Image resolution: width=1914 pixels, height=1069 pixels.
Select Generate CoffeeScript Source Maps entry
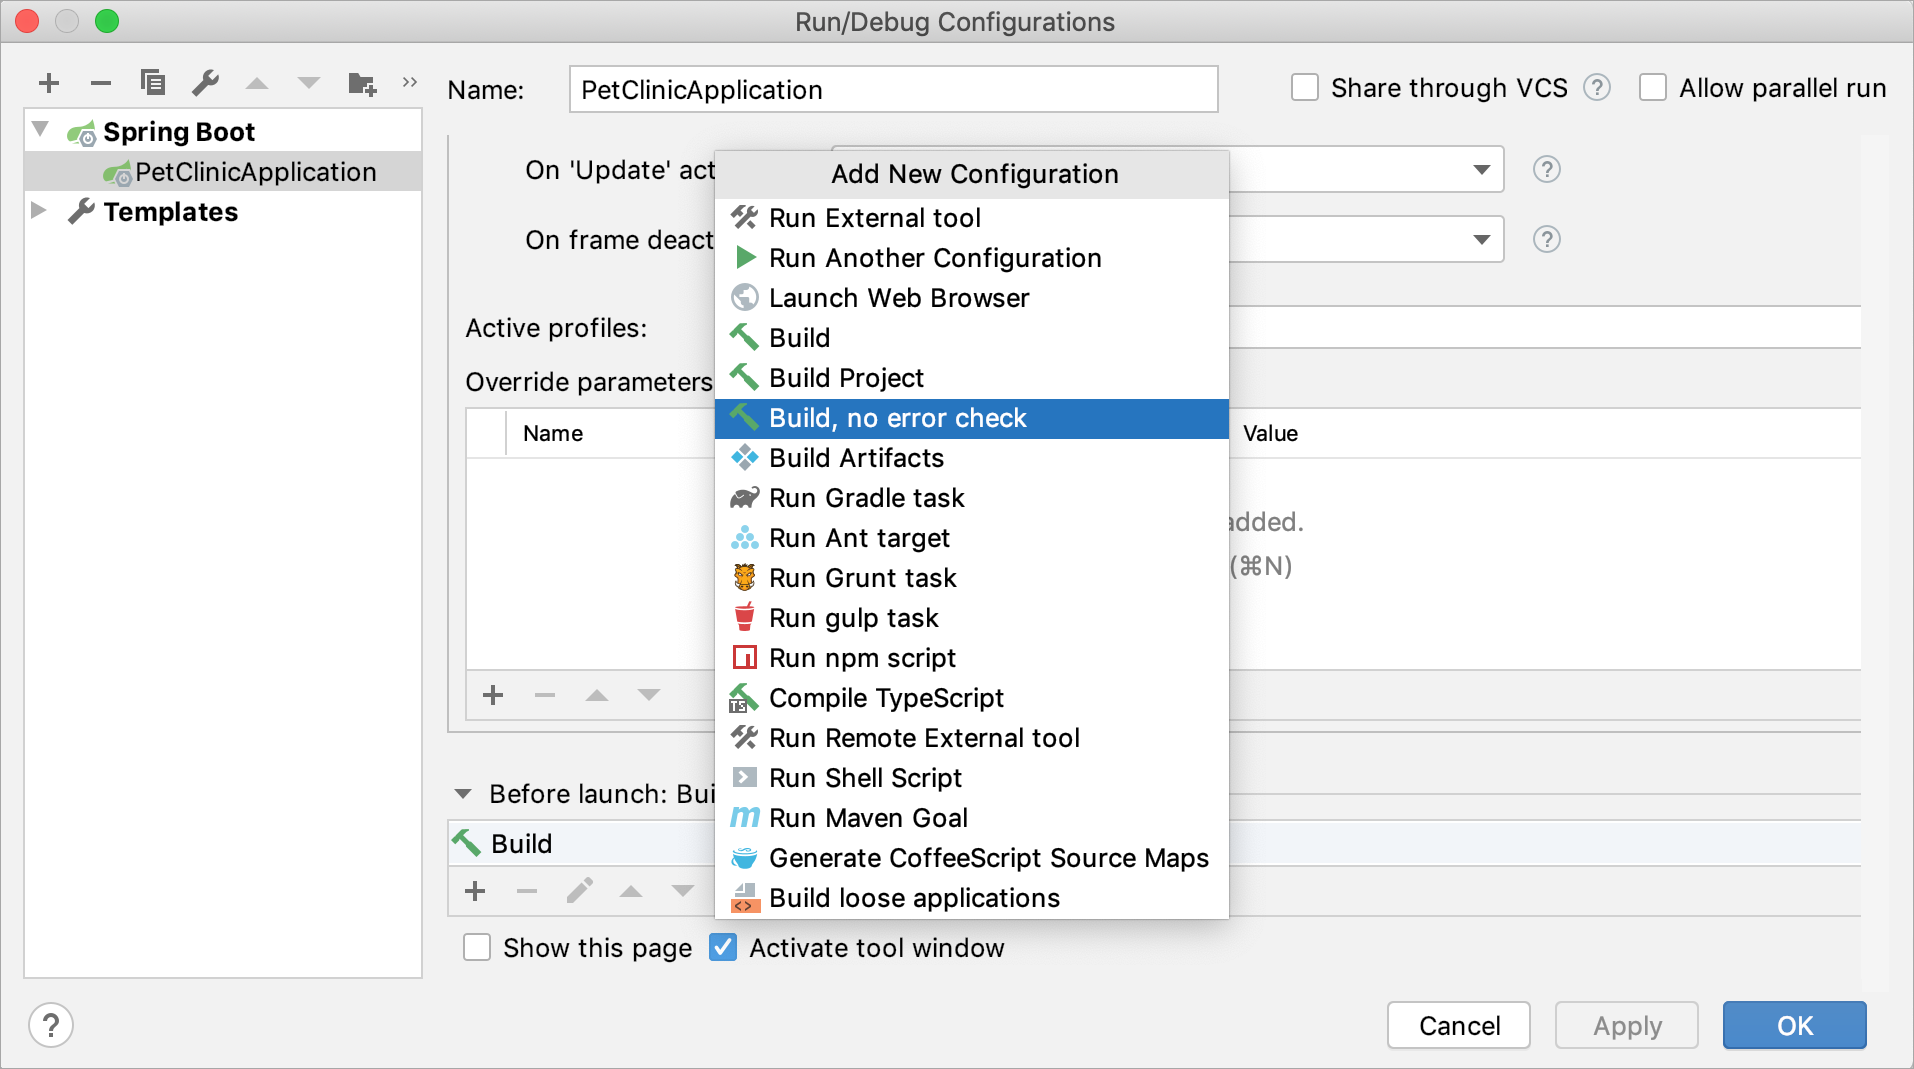pos(972,858)
